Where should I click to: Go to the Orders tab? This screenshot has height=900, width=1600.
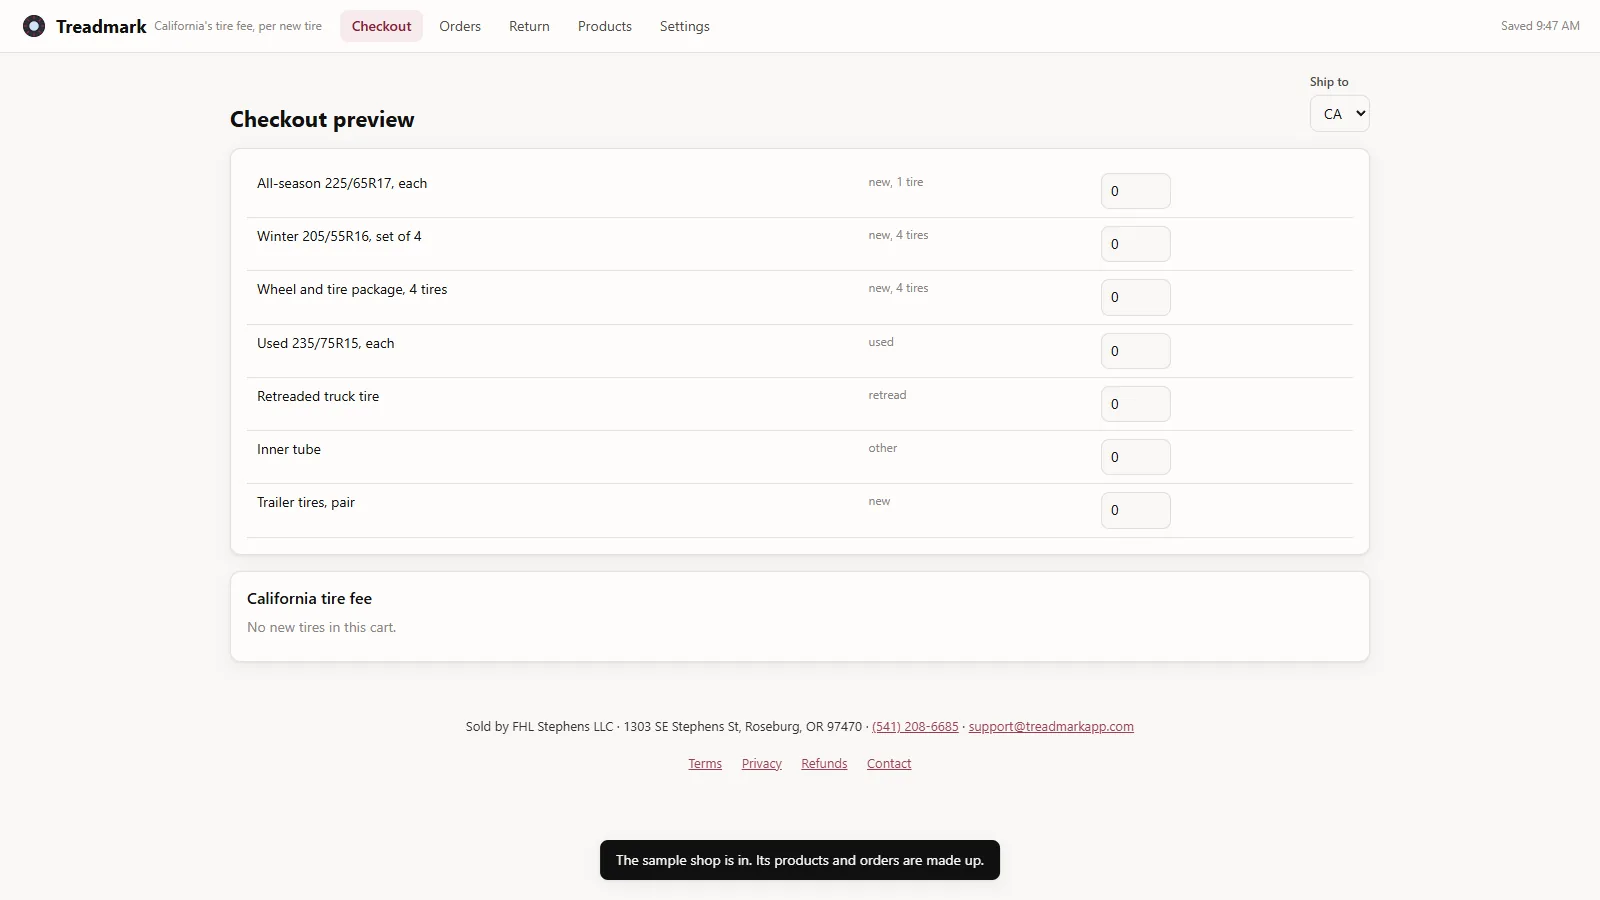coord(460,26)
